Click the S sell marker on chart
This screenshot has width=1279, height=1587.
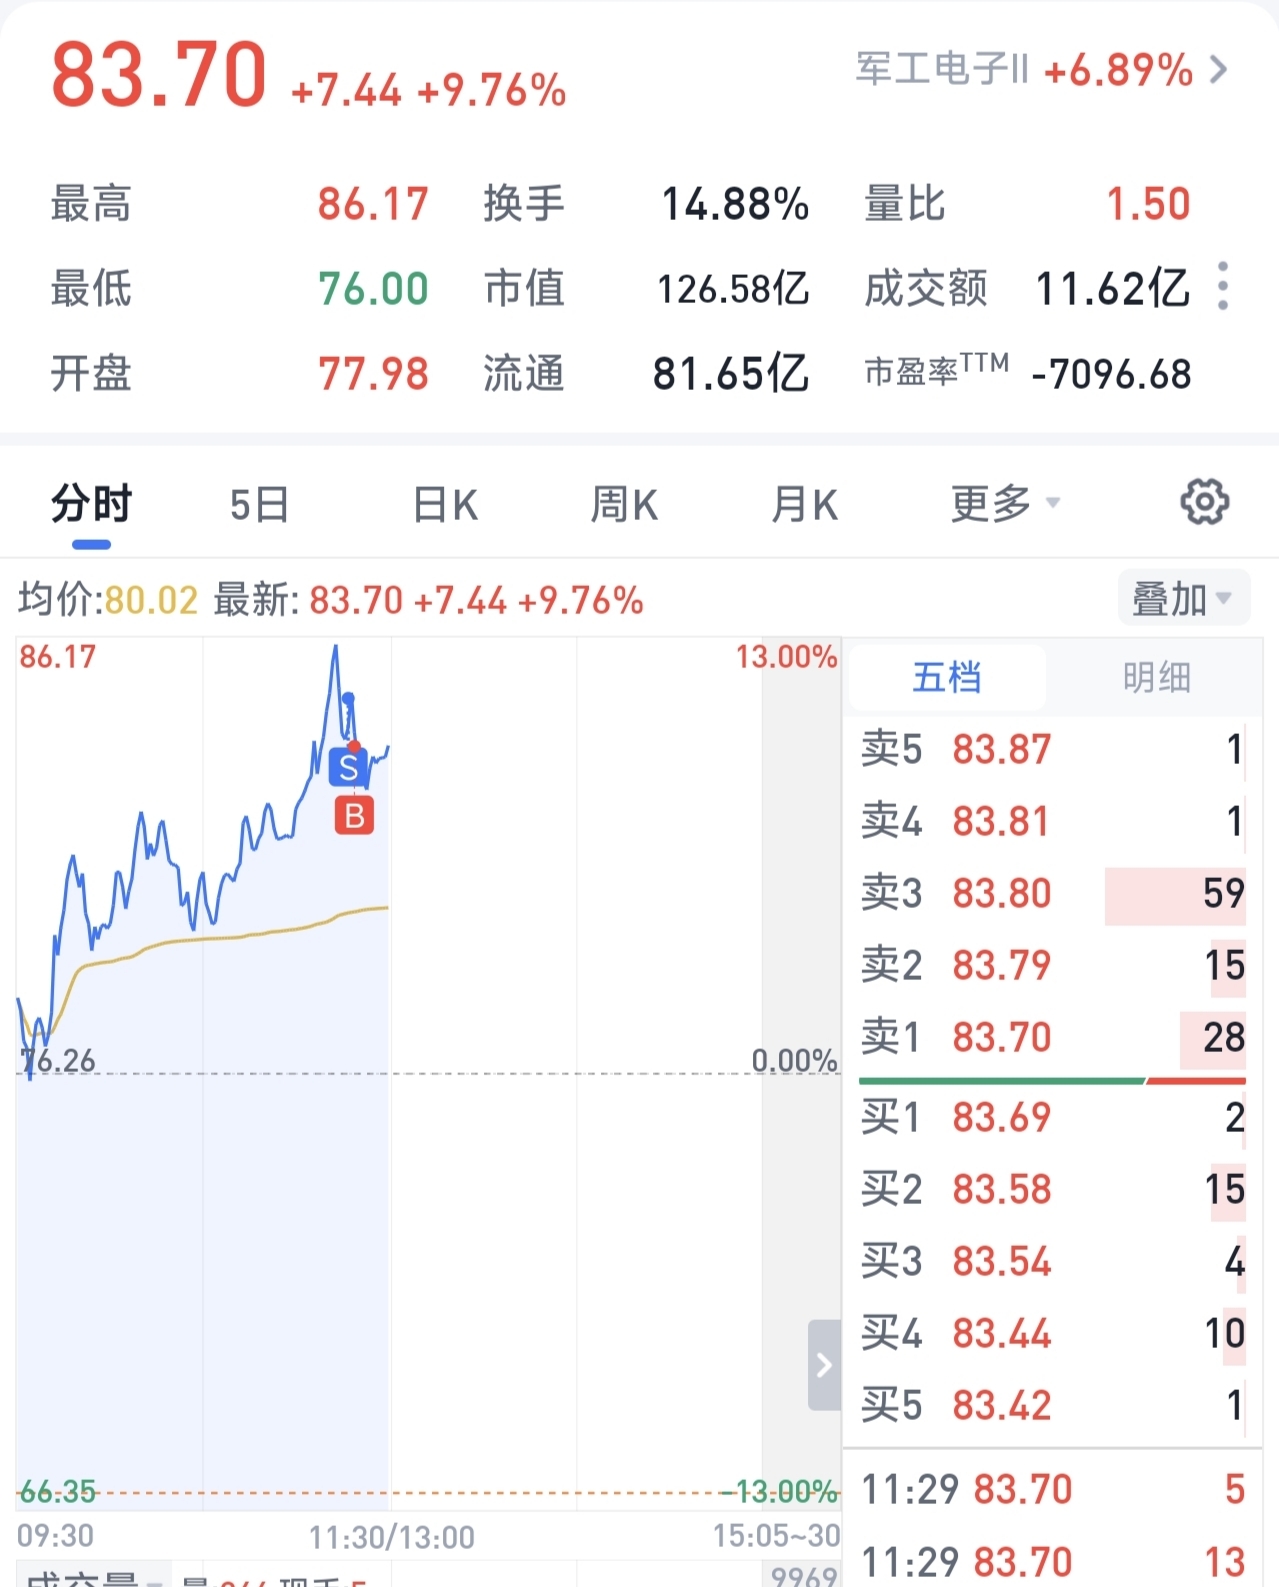coord(348,767)
